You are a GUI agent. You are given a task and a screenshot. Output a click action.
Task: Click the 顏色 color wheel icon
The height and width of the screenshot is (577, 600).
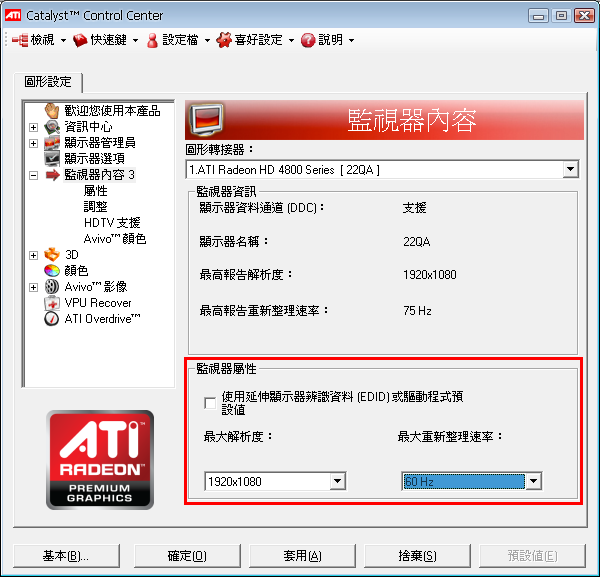pyautogui.click(x=52, y=271)
